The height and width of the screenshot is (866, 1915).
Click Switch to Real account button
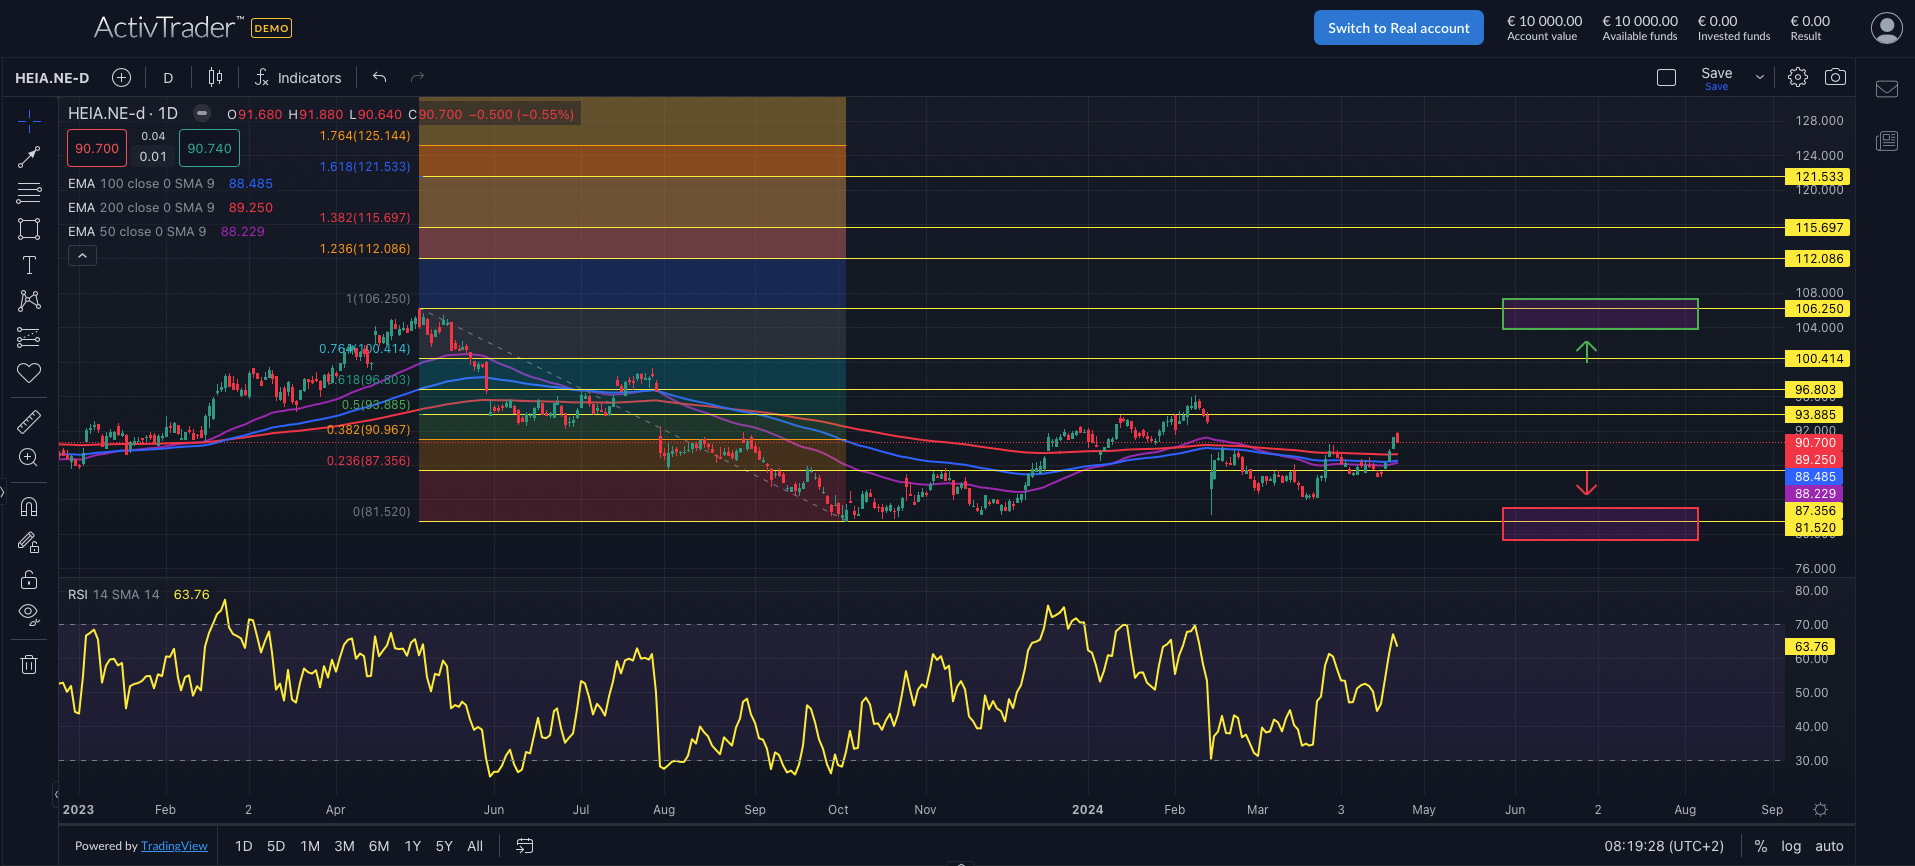pyautogui.click(x=1398, y=28)
